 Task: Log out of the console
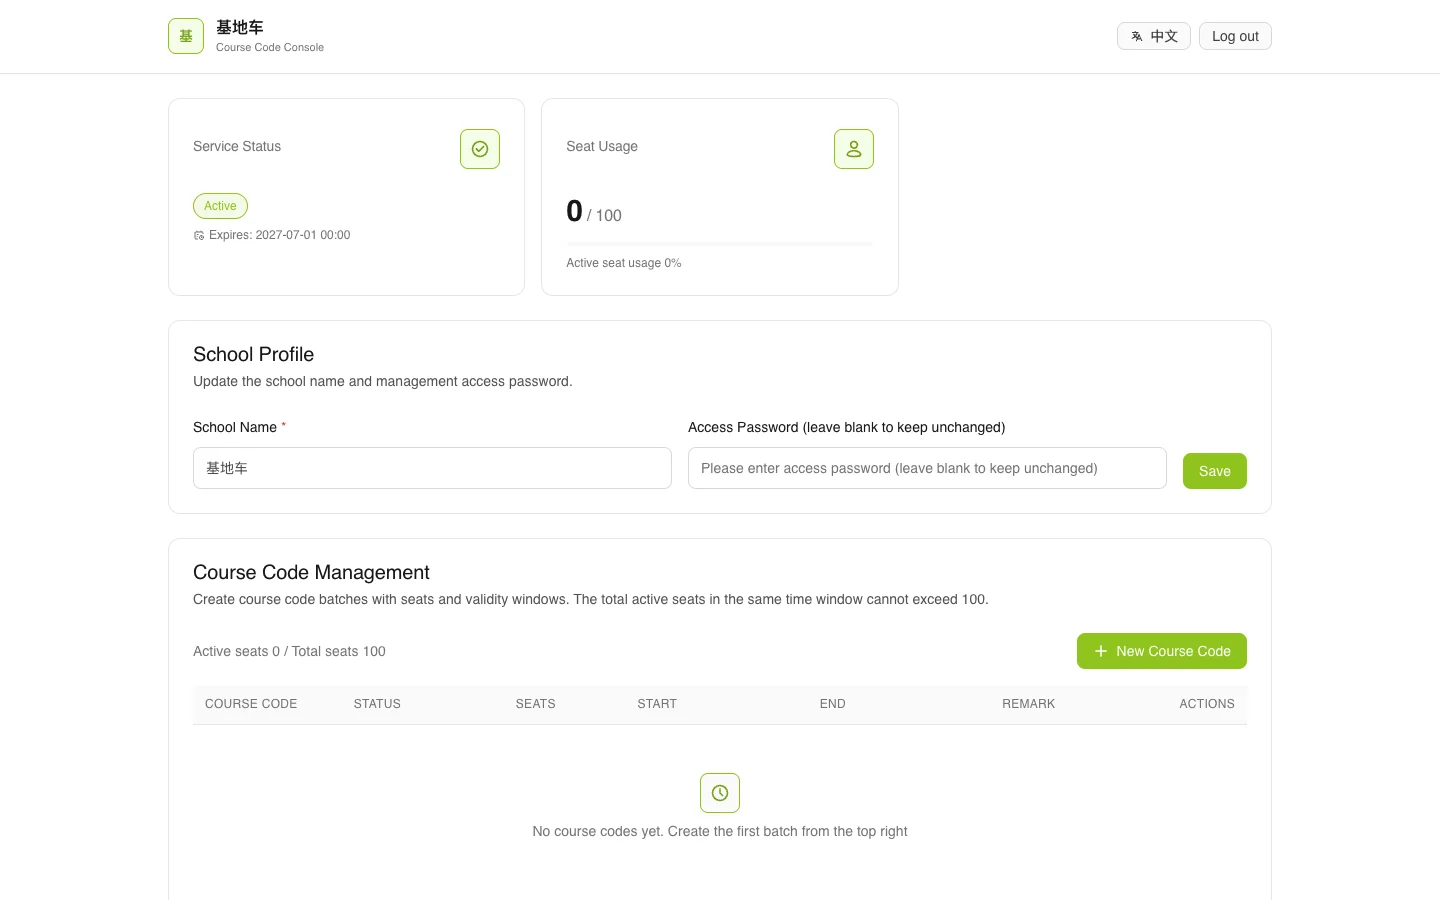(x=1235, y=36)
